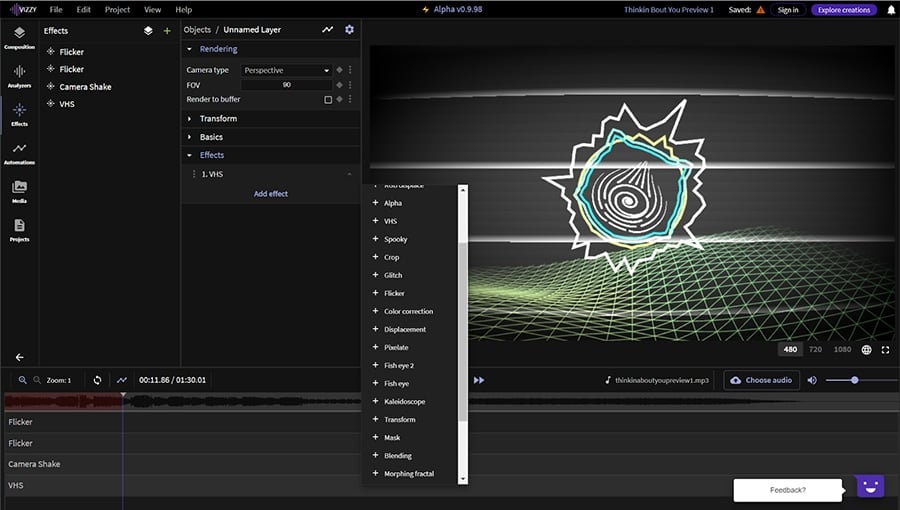Screen dimensions: 900x510
Task: Open the Camera type Perspective dropdown
Action: pyautogui.click(x=286, y=70)
